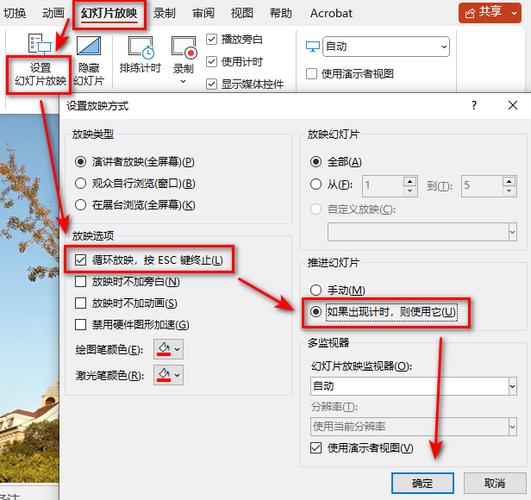Image resolution: width=531 pixels, height=500 pixels.
Task: Click the monitor icon beside 自动 dropdown
Action: 313,46
